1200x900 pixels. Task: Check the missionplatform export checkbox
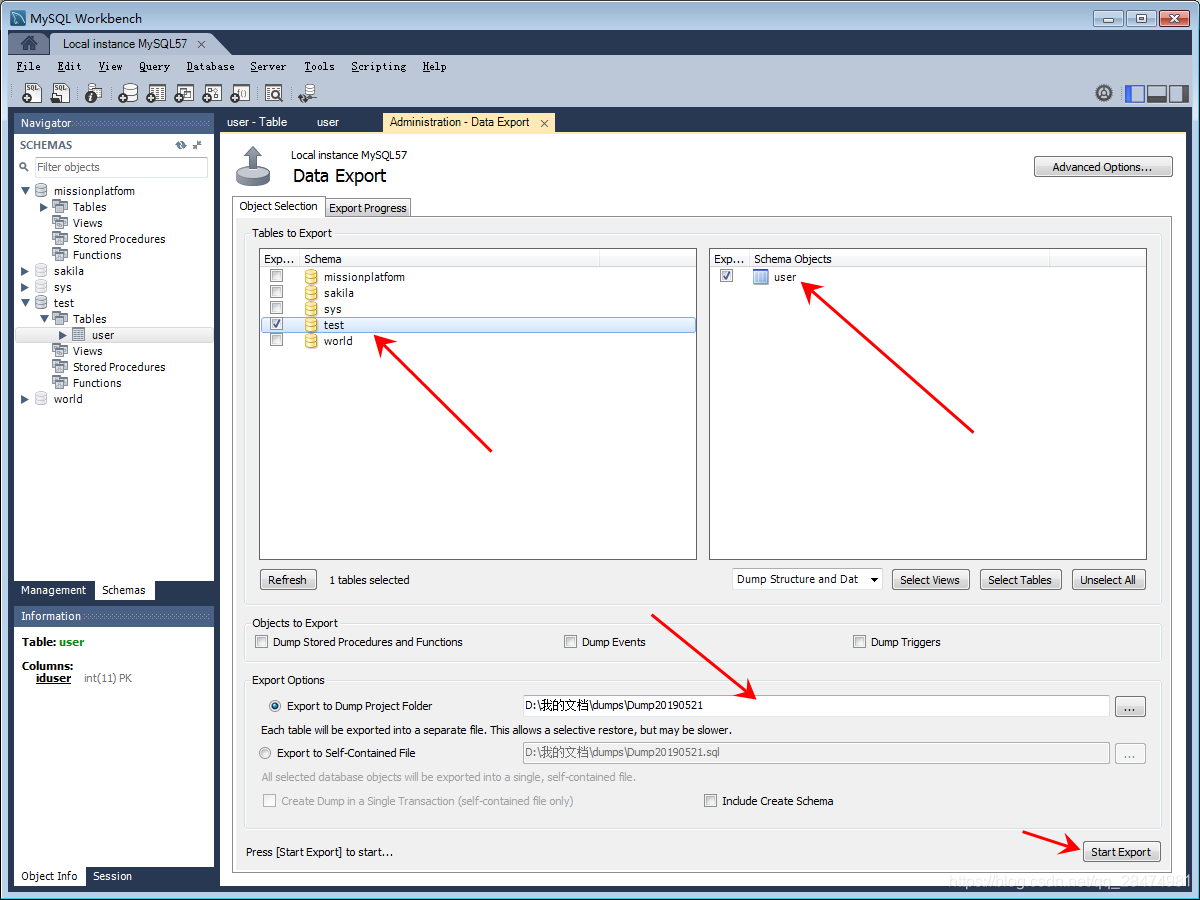click(277, 276)
